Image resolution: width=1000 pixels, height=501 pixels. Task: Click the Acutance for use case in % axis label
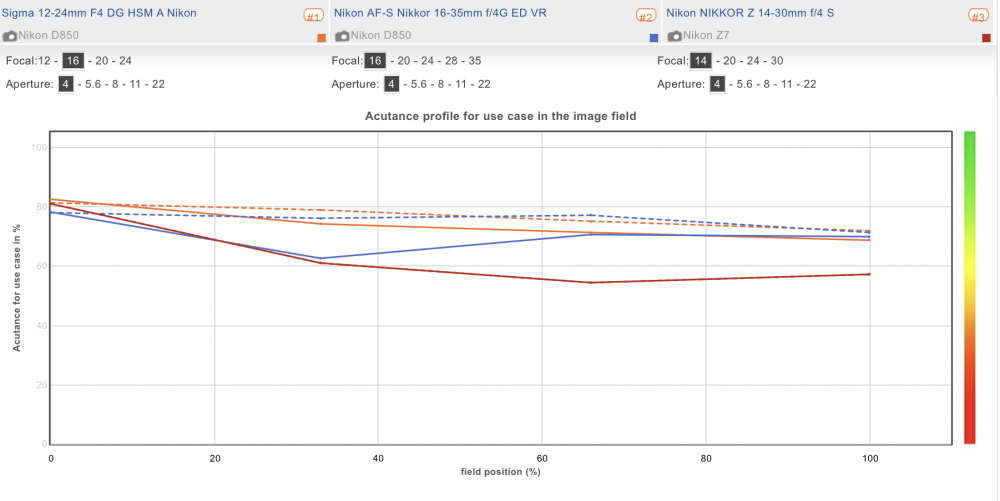point(17,288)
